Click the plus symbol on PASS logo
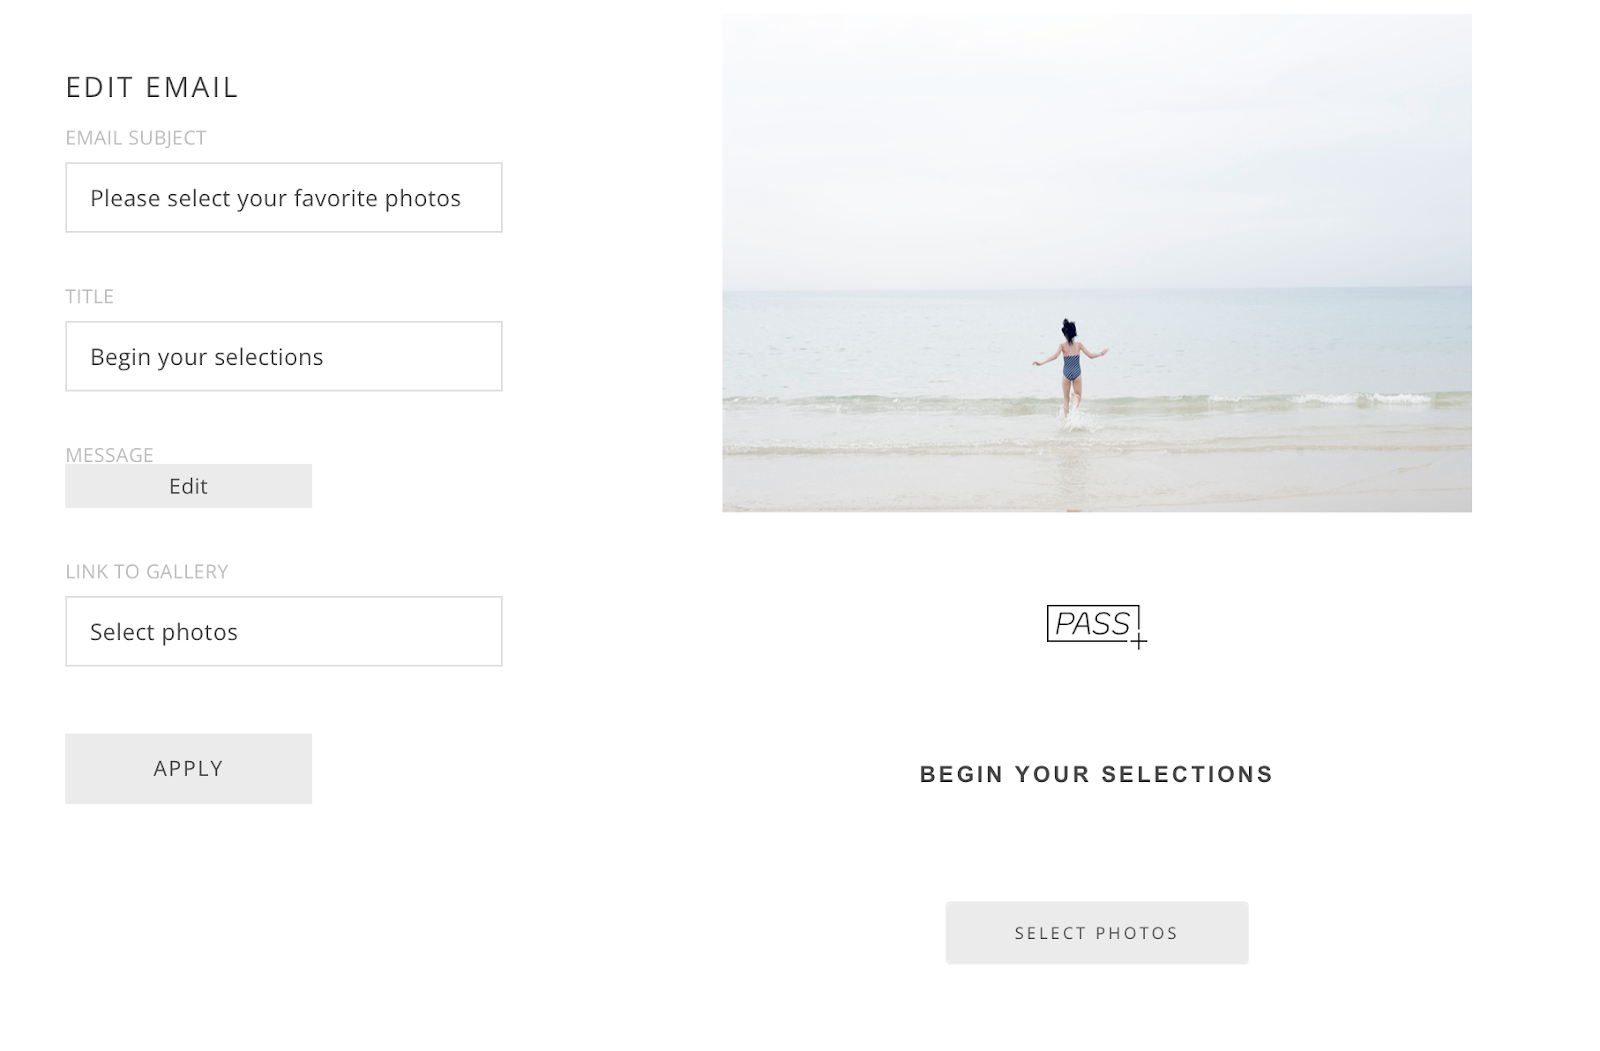Viewport: 1600px width, 1051px height. pyautogui.click(x=1138, y=641)
